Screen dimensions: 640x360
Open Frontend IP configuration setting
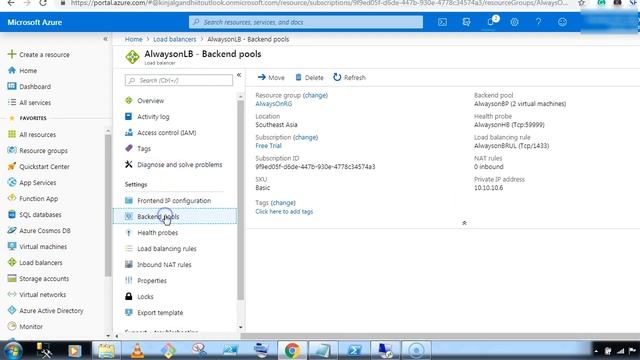(x=175, y=200)
